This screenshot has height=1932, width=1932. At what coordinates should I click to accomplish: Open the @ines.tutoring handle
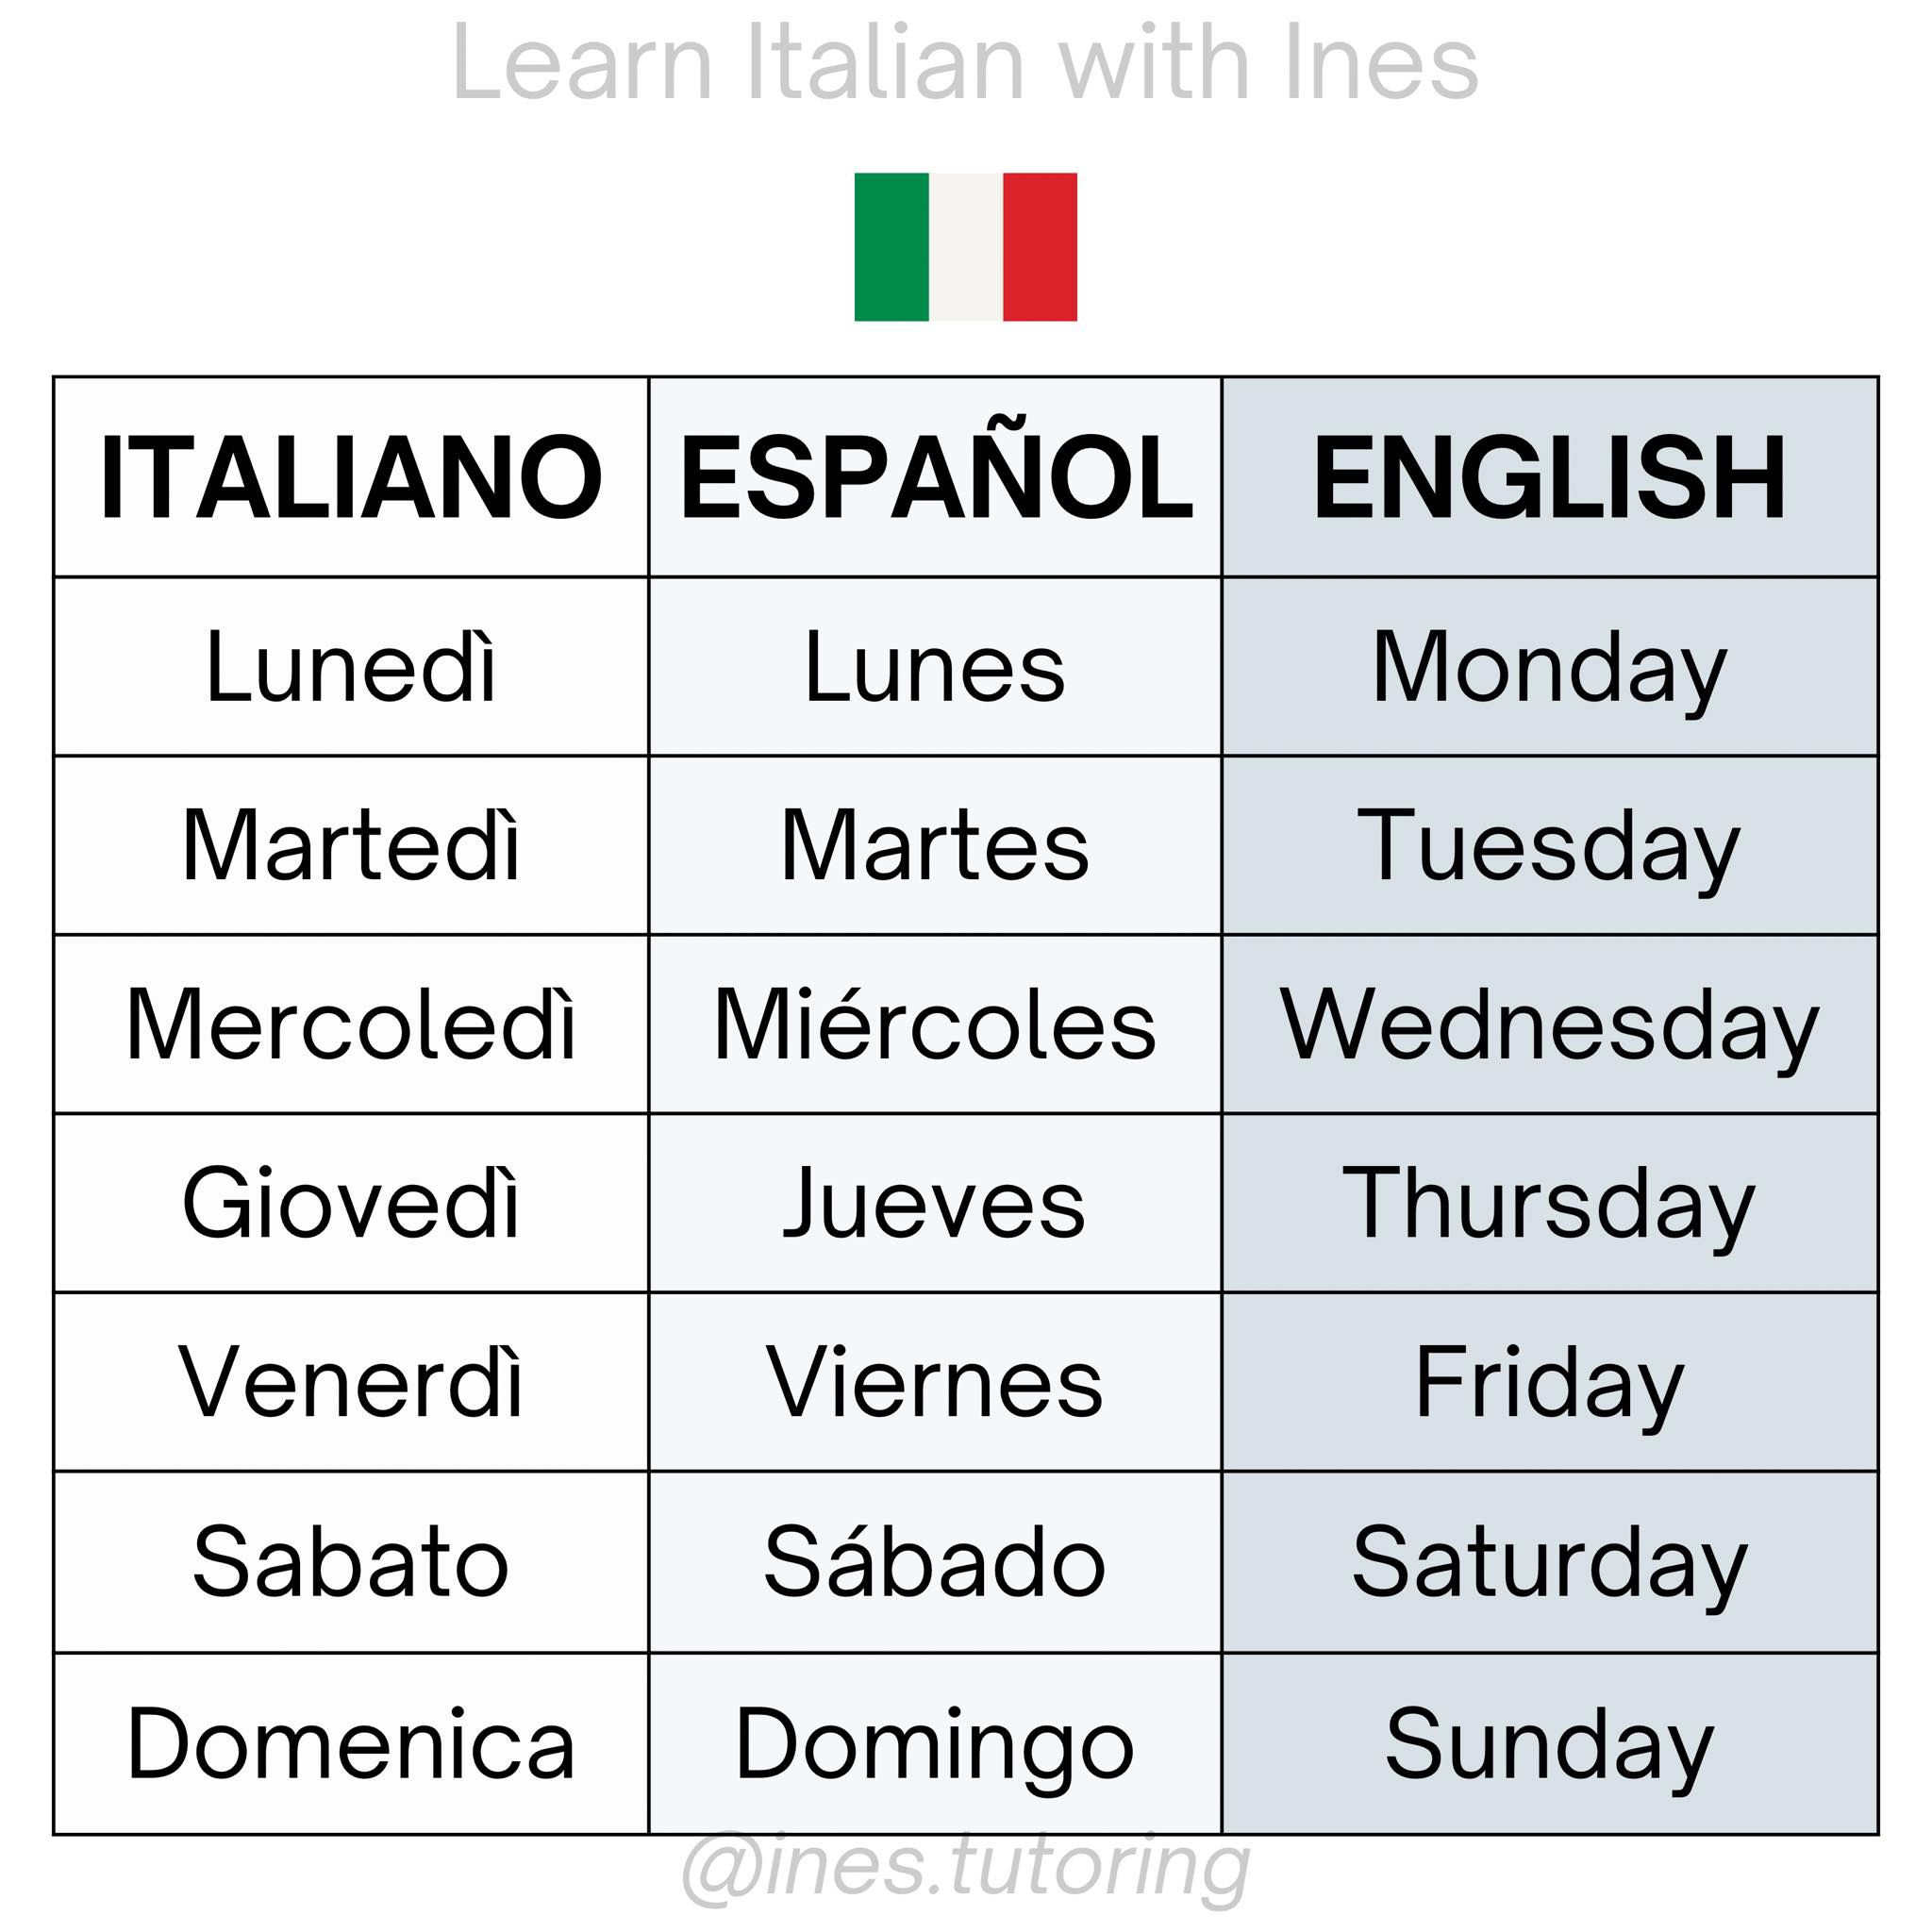coord(966,1868)
